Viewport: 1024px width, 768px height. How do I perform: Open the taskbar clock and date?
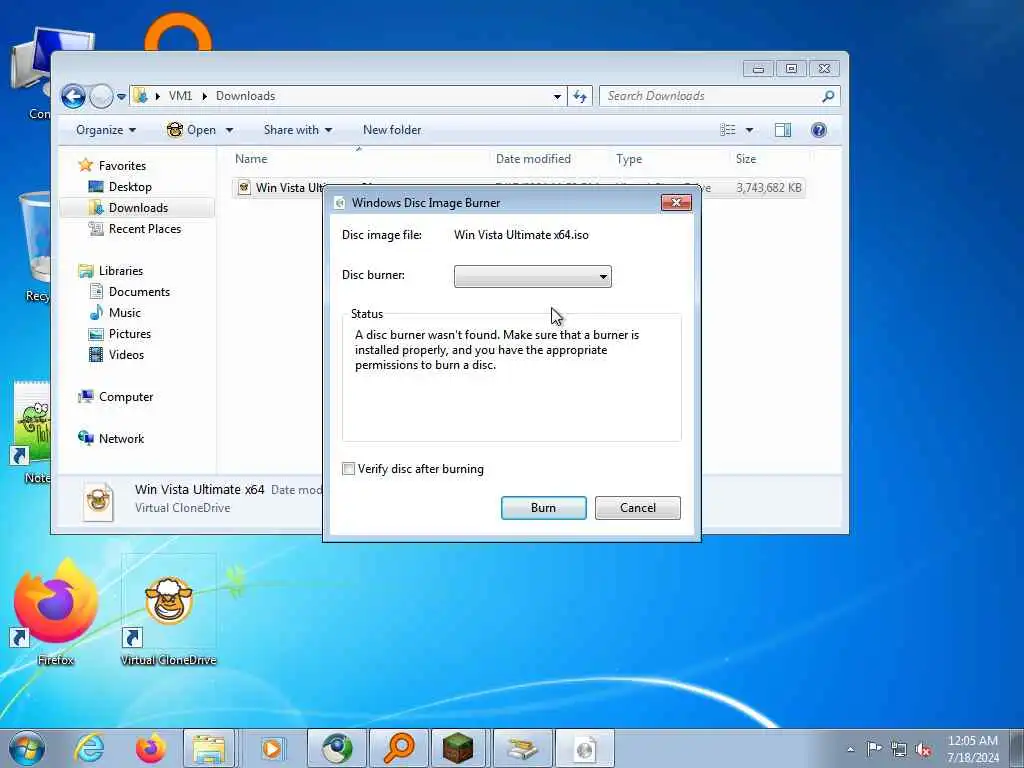(x=973, y=749)
